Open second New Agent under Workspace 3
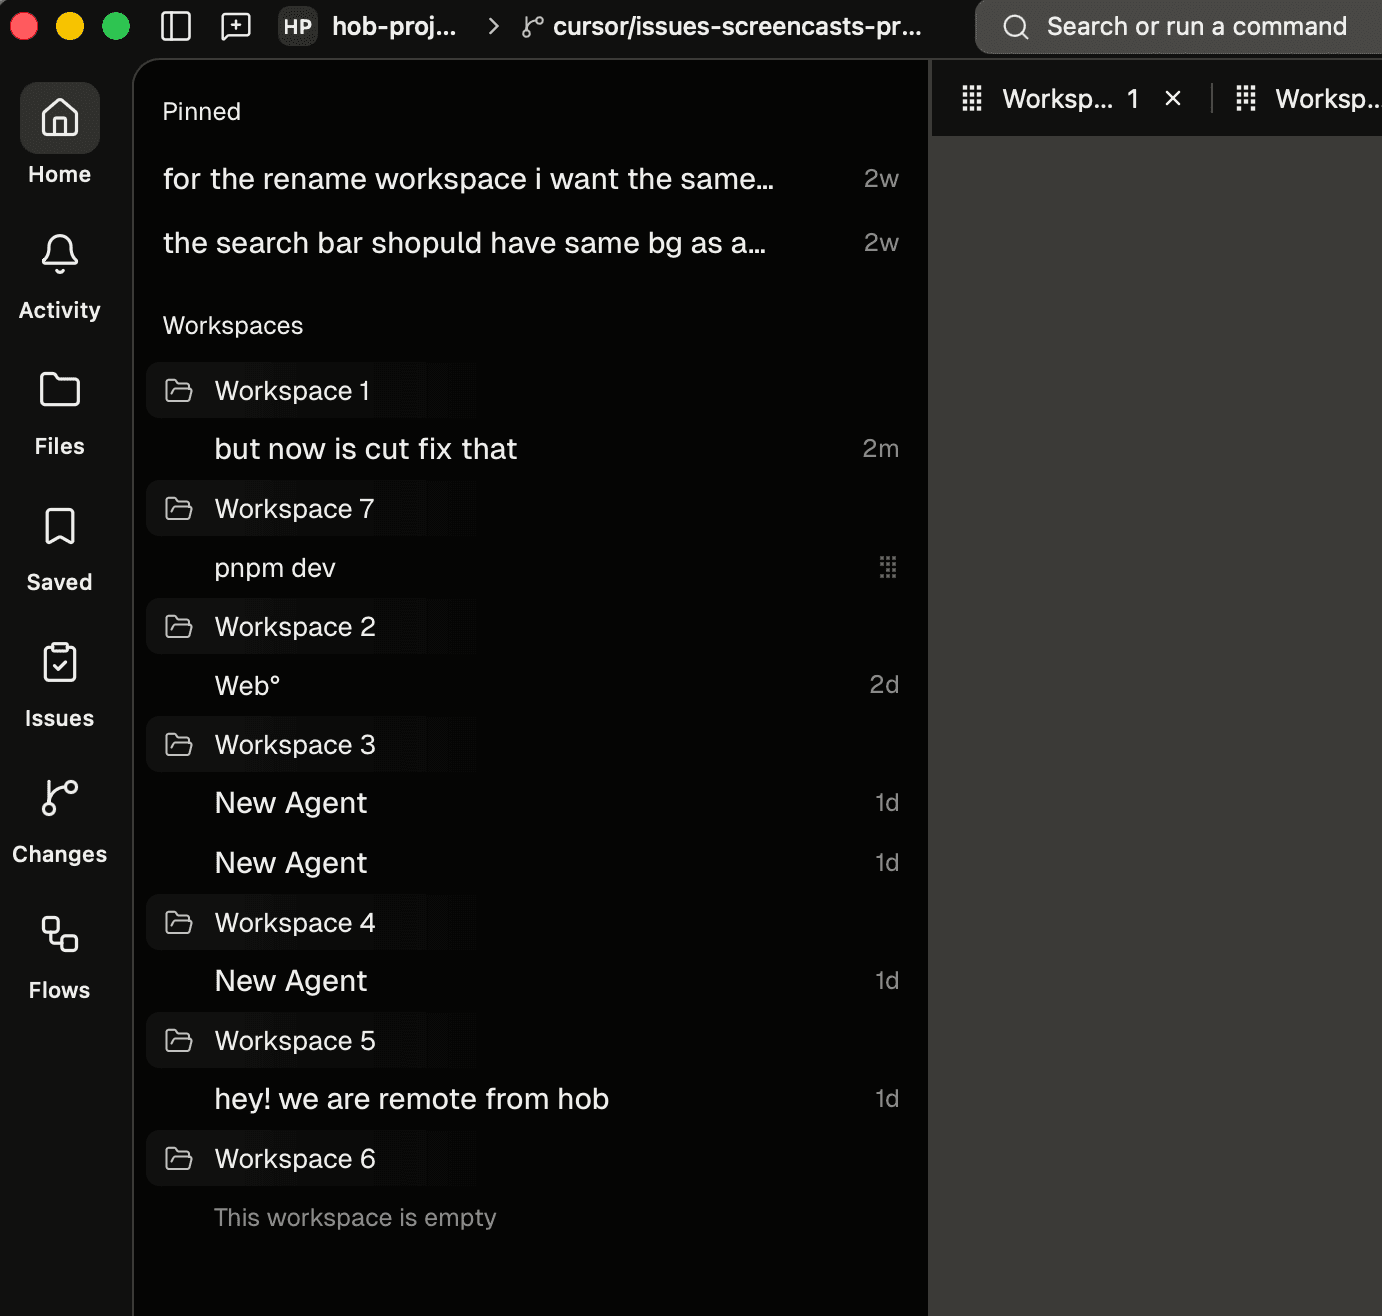Viewport: 1382px width, 1316px height. (x=530, y=862)
